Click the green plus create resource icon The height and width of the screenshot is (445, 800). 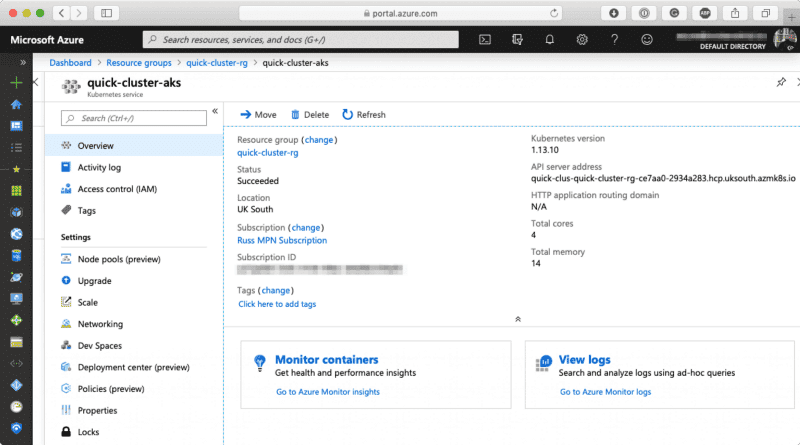point(16,83)
